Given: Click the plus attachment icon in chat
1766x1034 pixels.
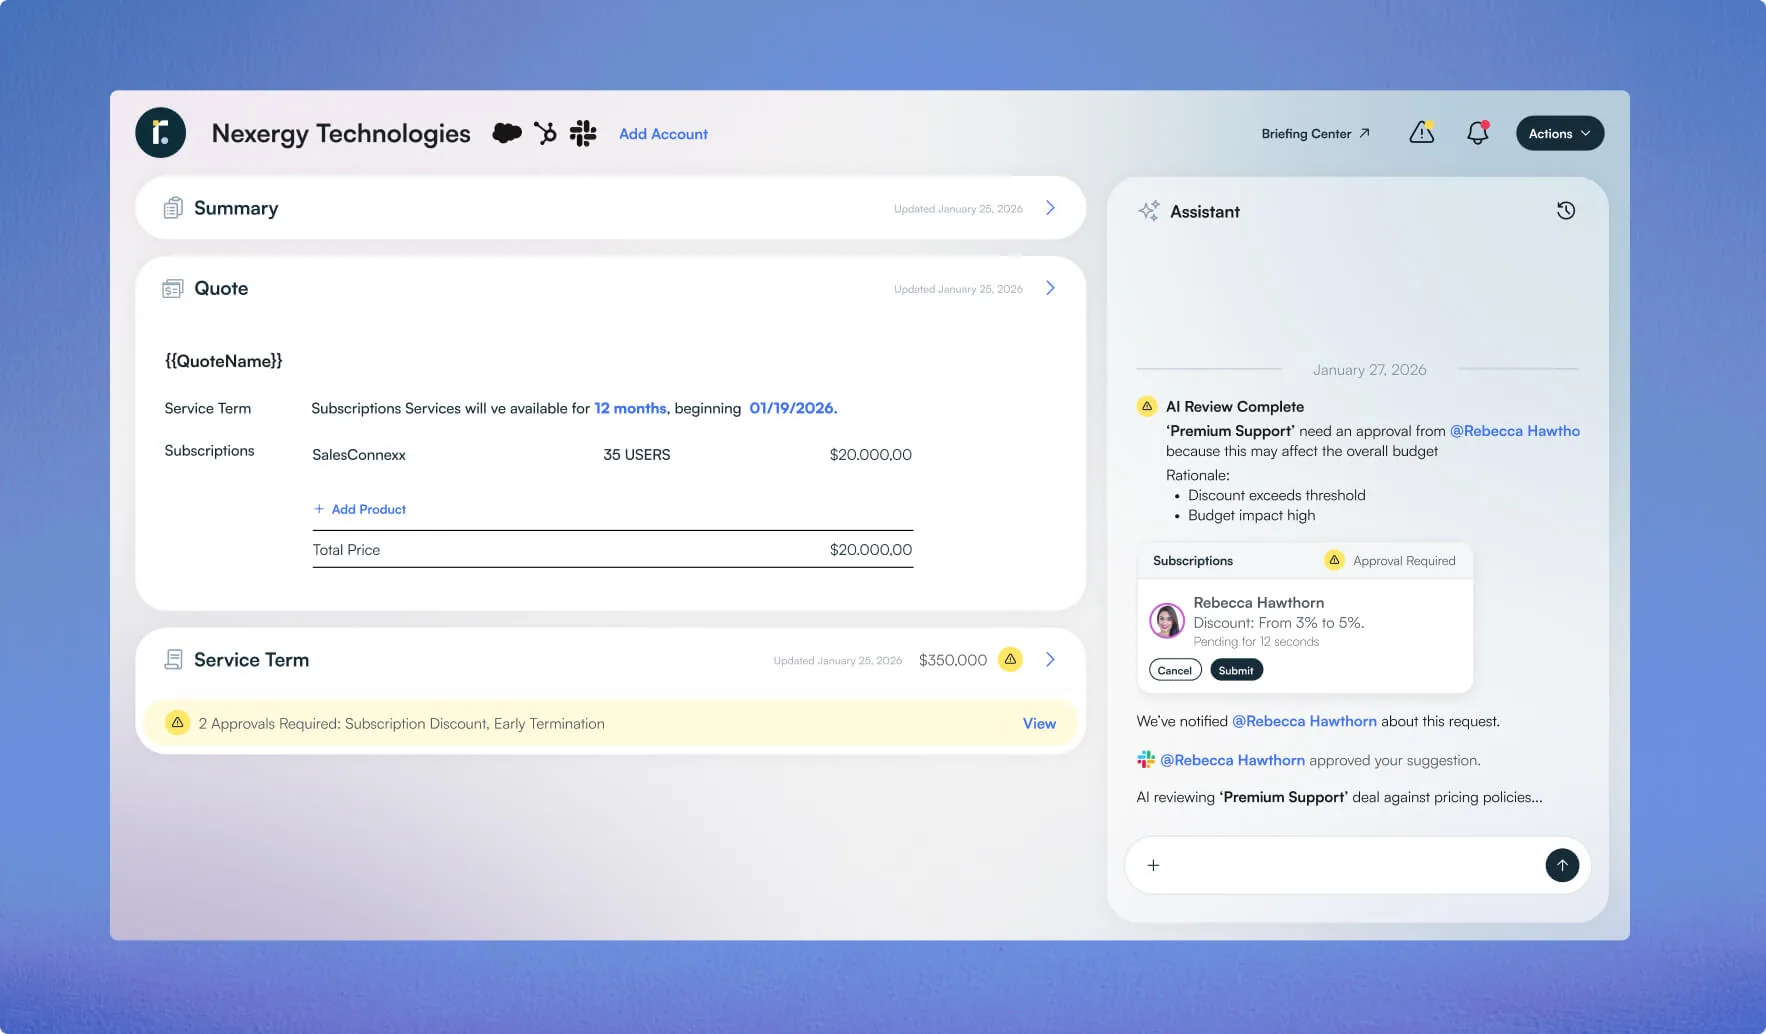Looking at the screenshot, I should point(1153,866).
